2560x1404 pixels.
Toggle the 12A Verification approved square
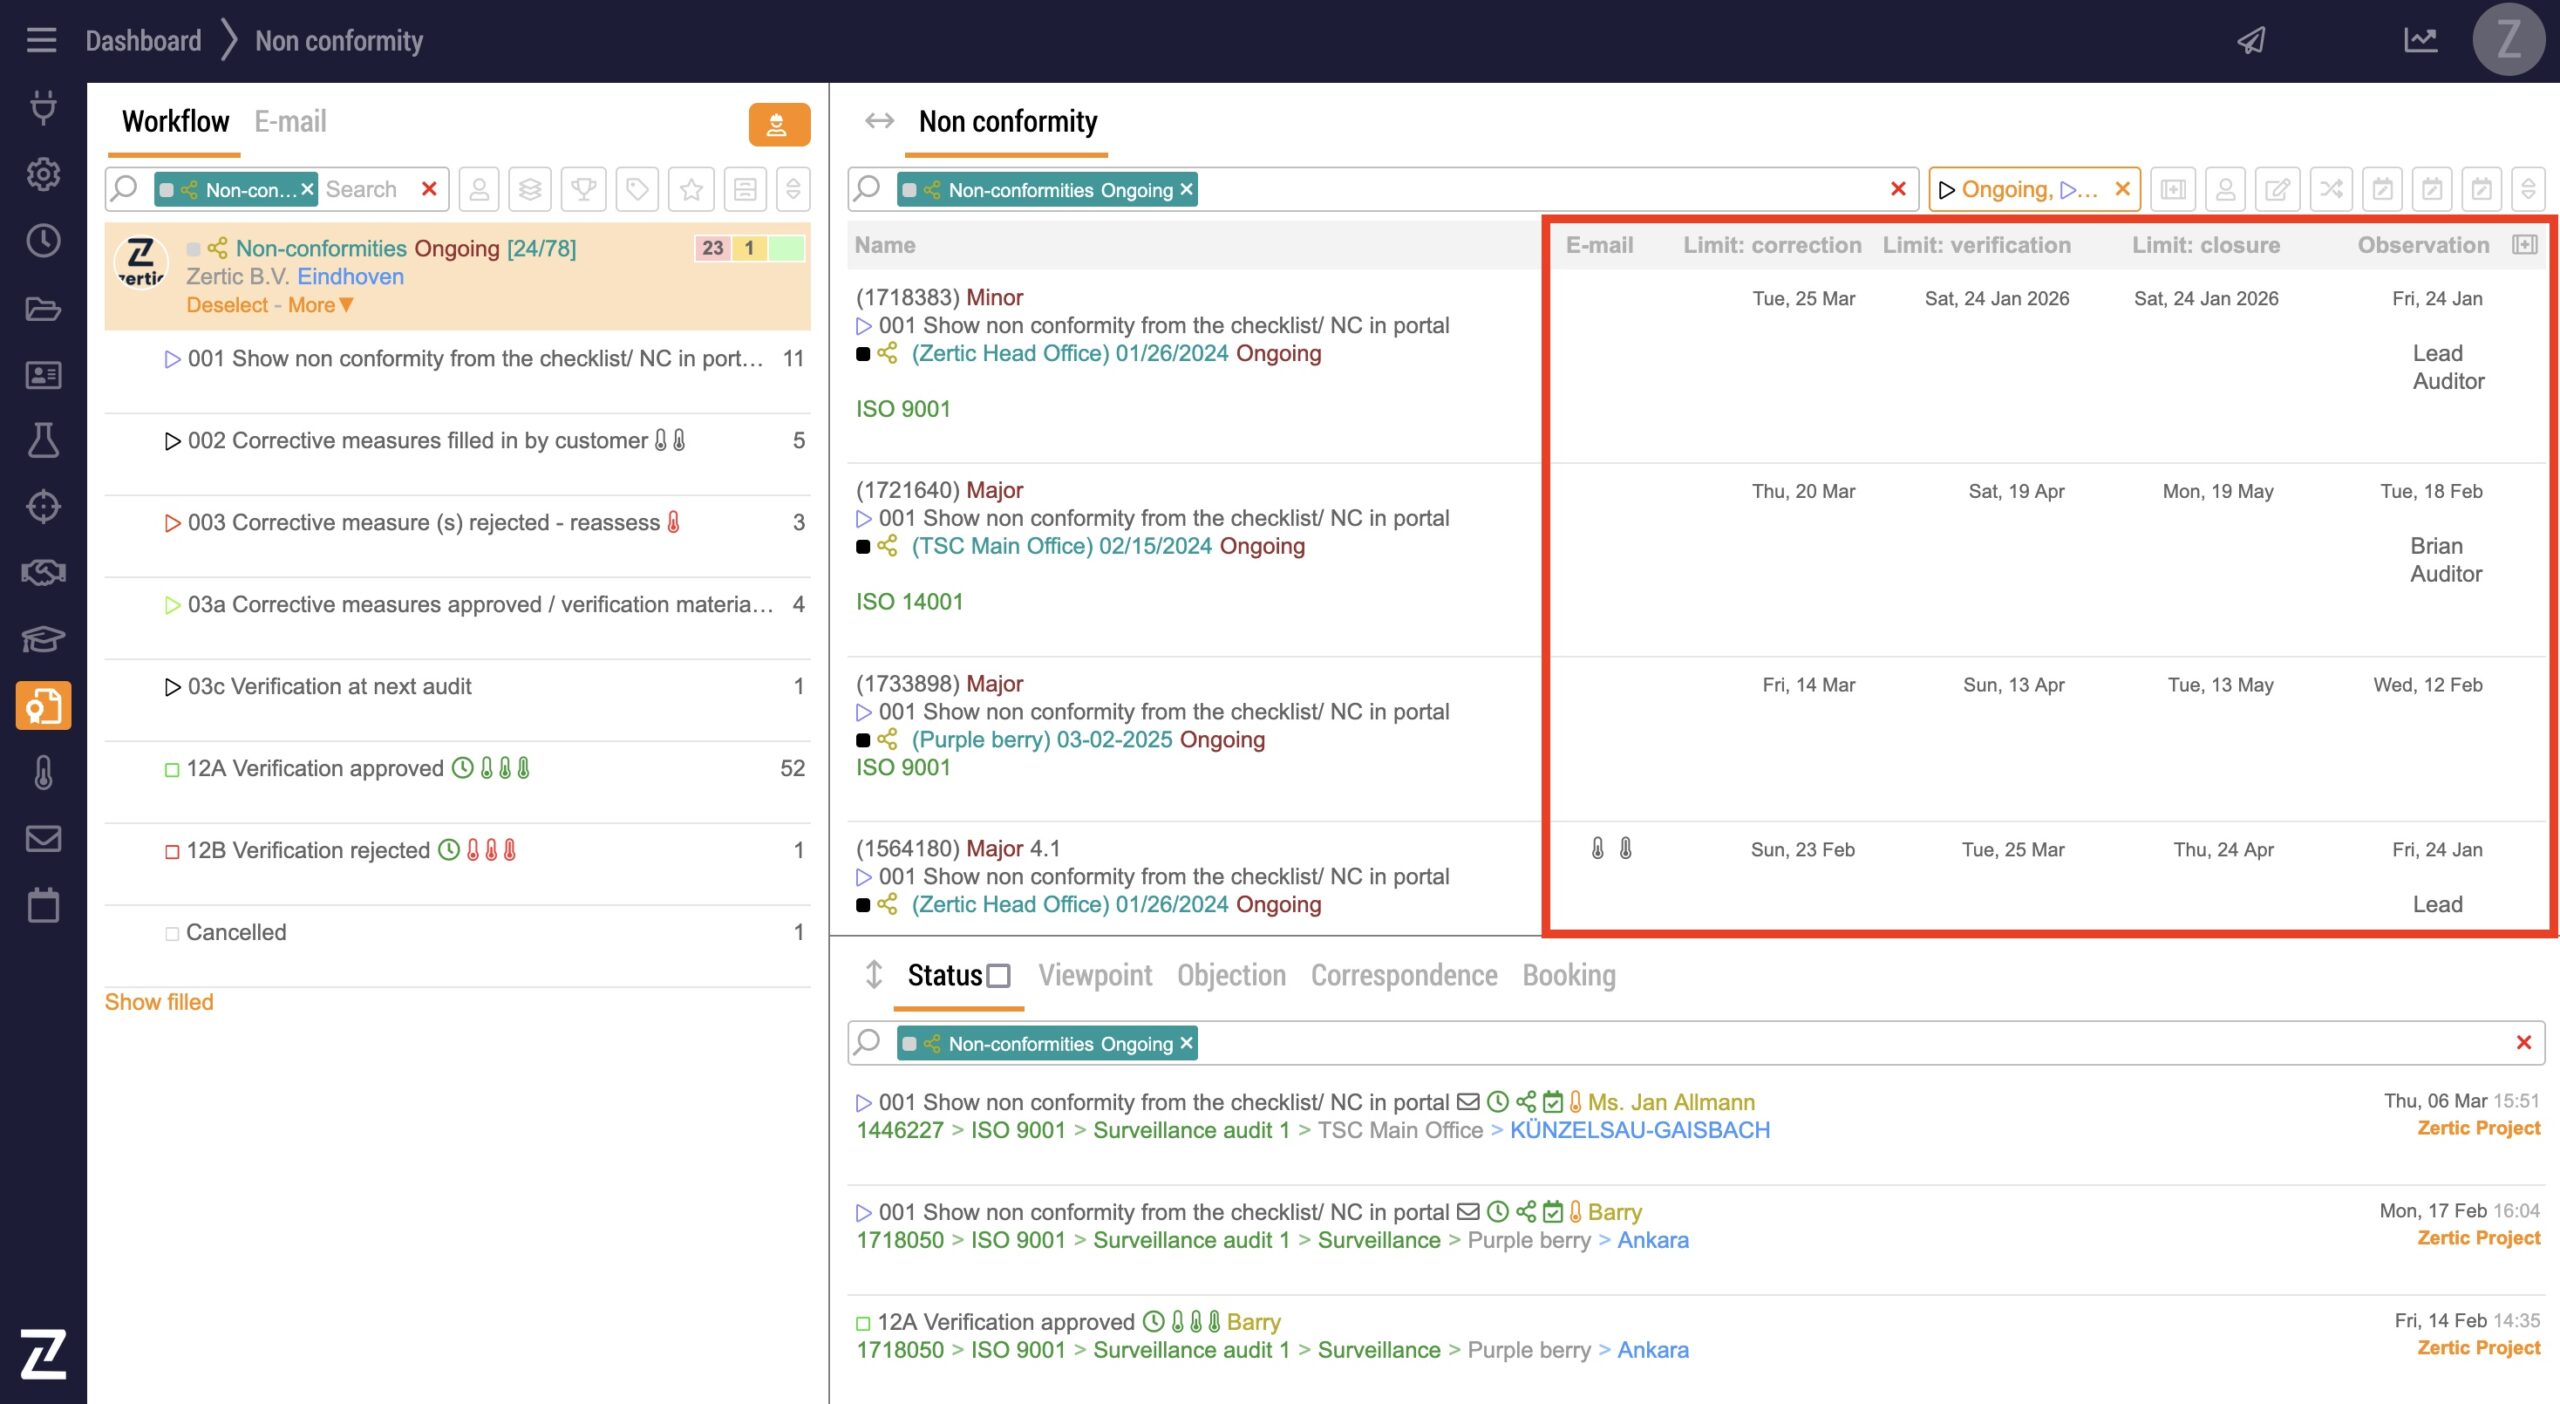(x=172, y=769)
